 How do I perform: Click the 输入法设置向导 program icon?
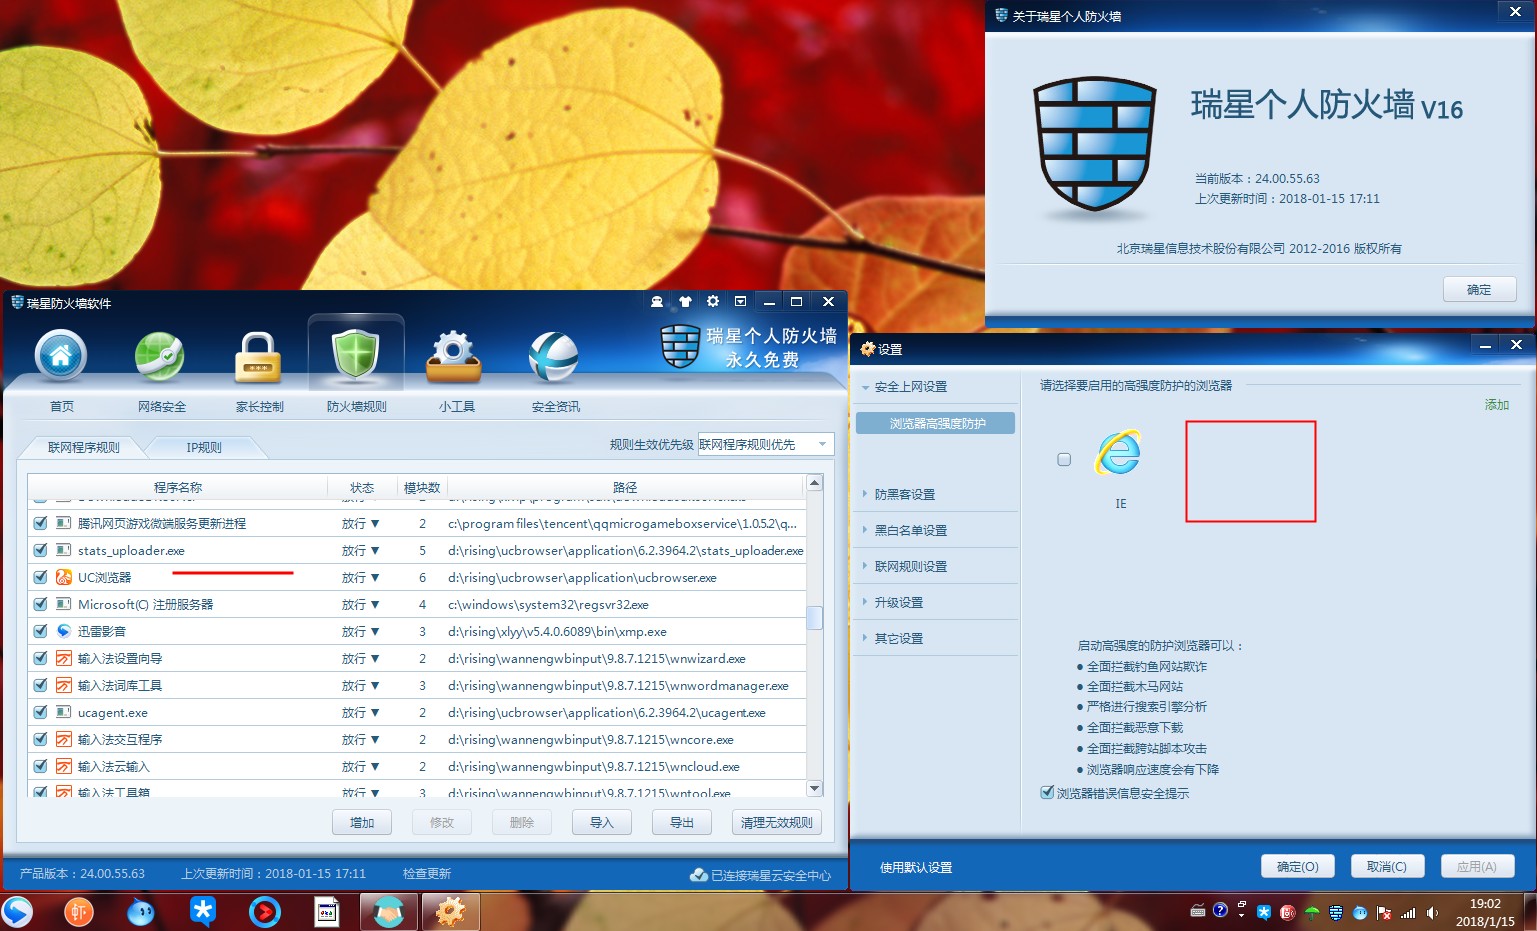point(64,658)
